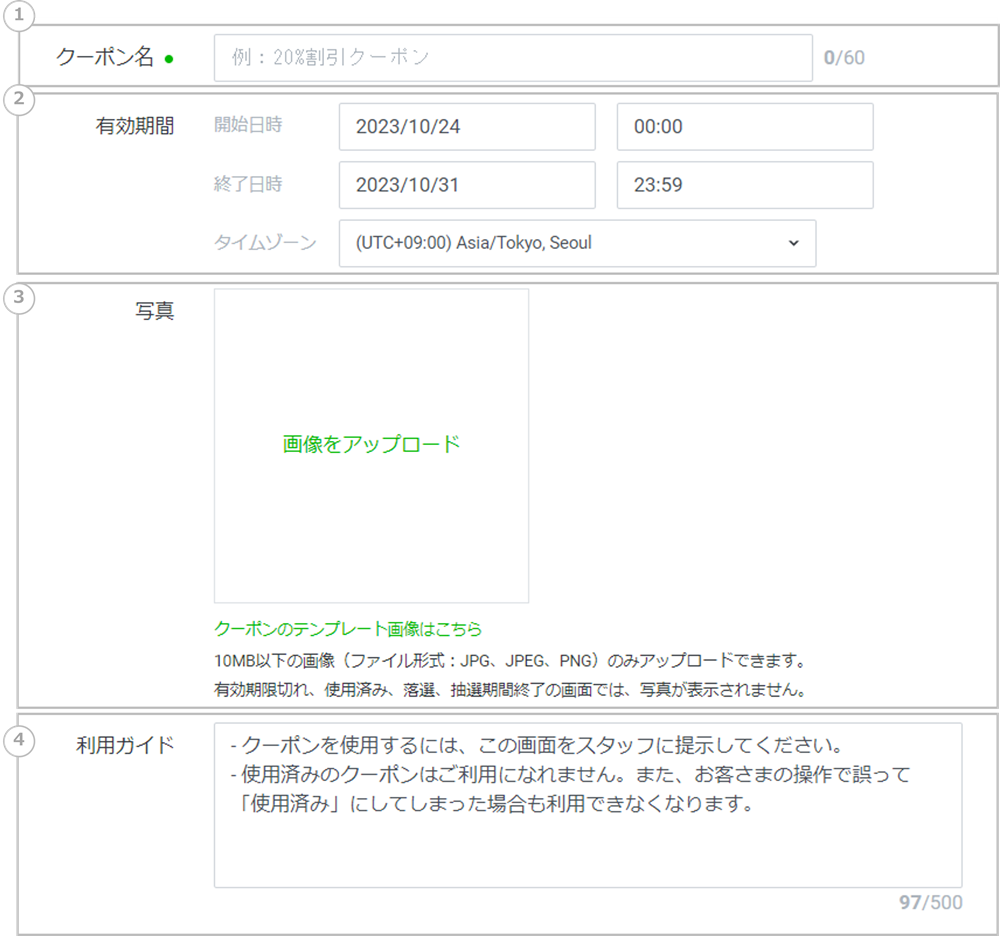Click the green required dot beside クーポン名
1000x936 pixels.
point(169,59)
